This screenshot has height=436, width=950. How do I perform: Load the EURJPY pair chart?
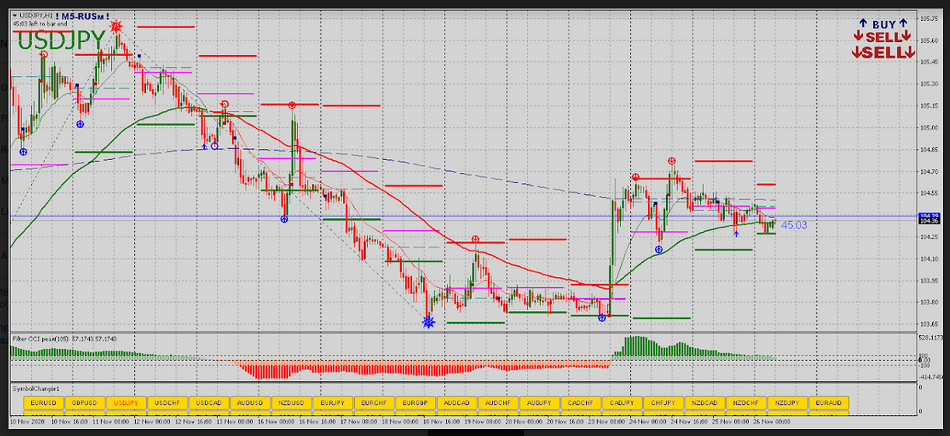pos(332,402)
